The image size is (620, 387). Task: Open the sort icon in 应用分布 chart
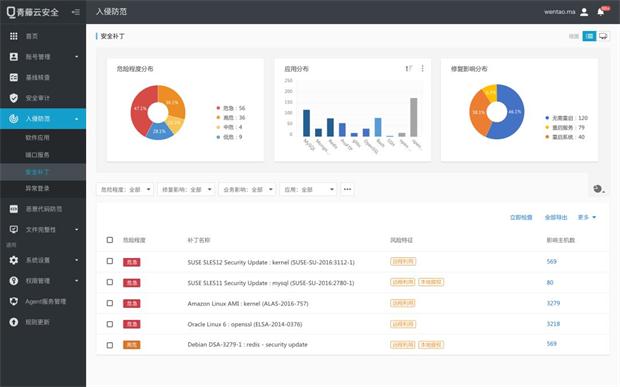pos(408,68)
